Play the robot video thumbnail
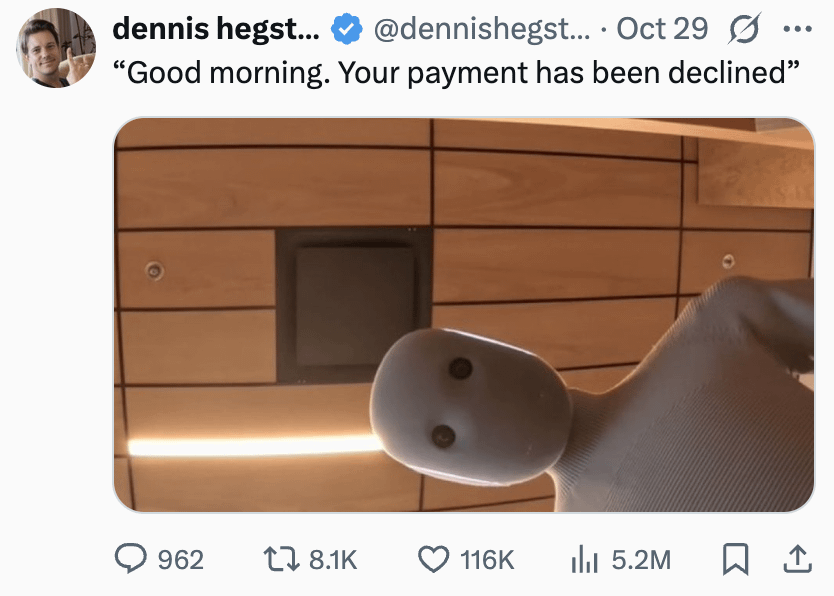The width and height of the screenshot is (834, 596). pyautogui.click(x=464, y=315)
